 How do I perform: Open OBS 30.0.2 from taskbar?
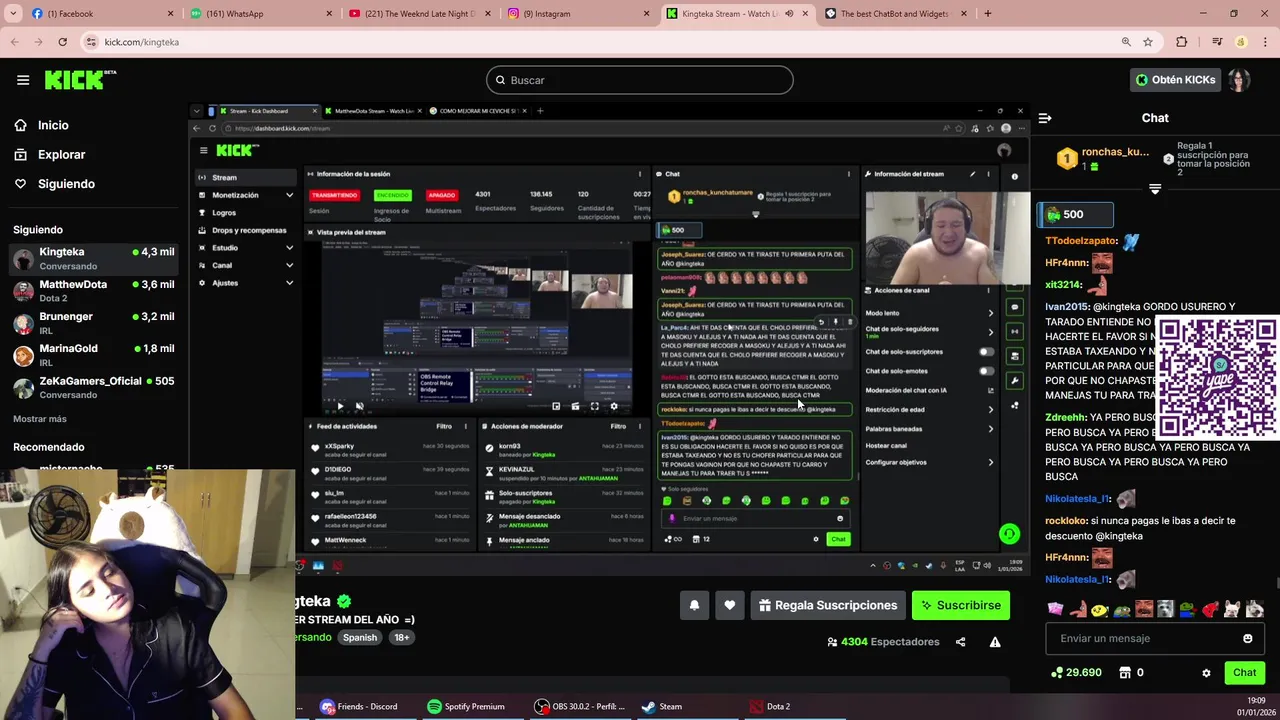click(x=580, y=706)
